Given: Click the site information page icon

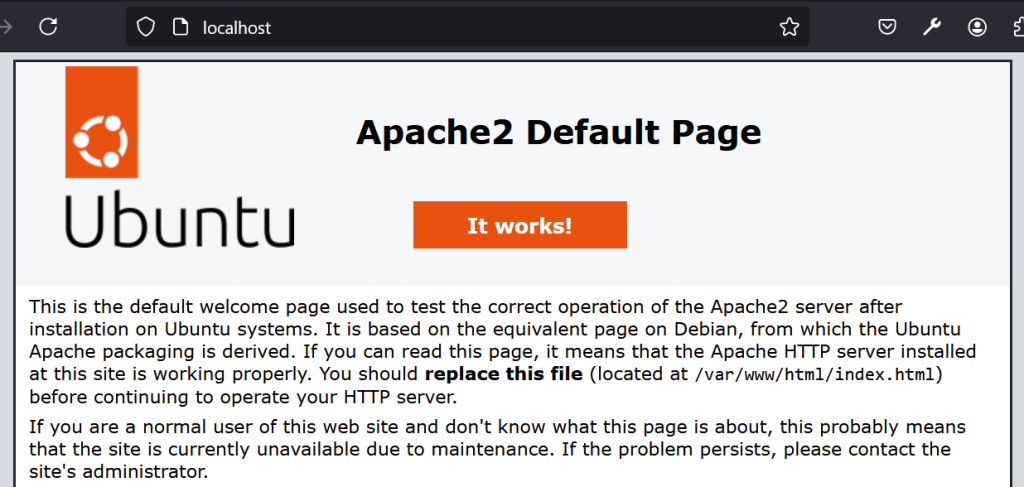Looking at the screenshot, I should tap(180, 27).
